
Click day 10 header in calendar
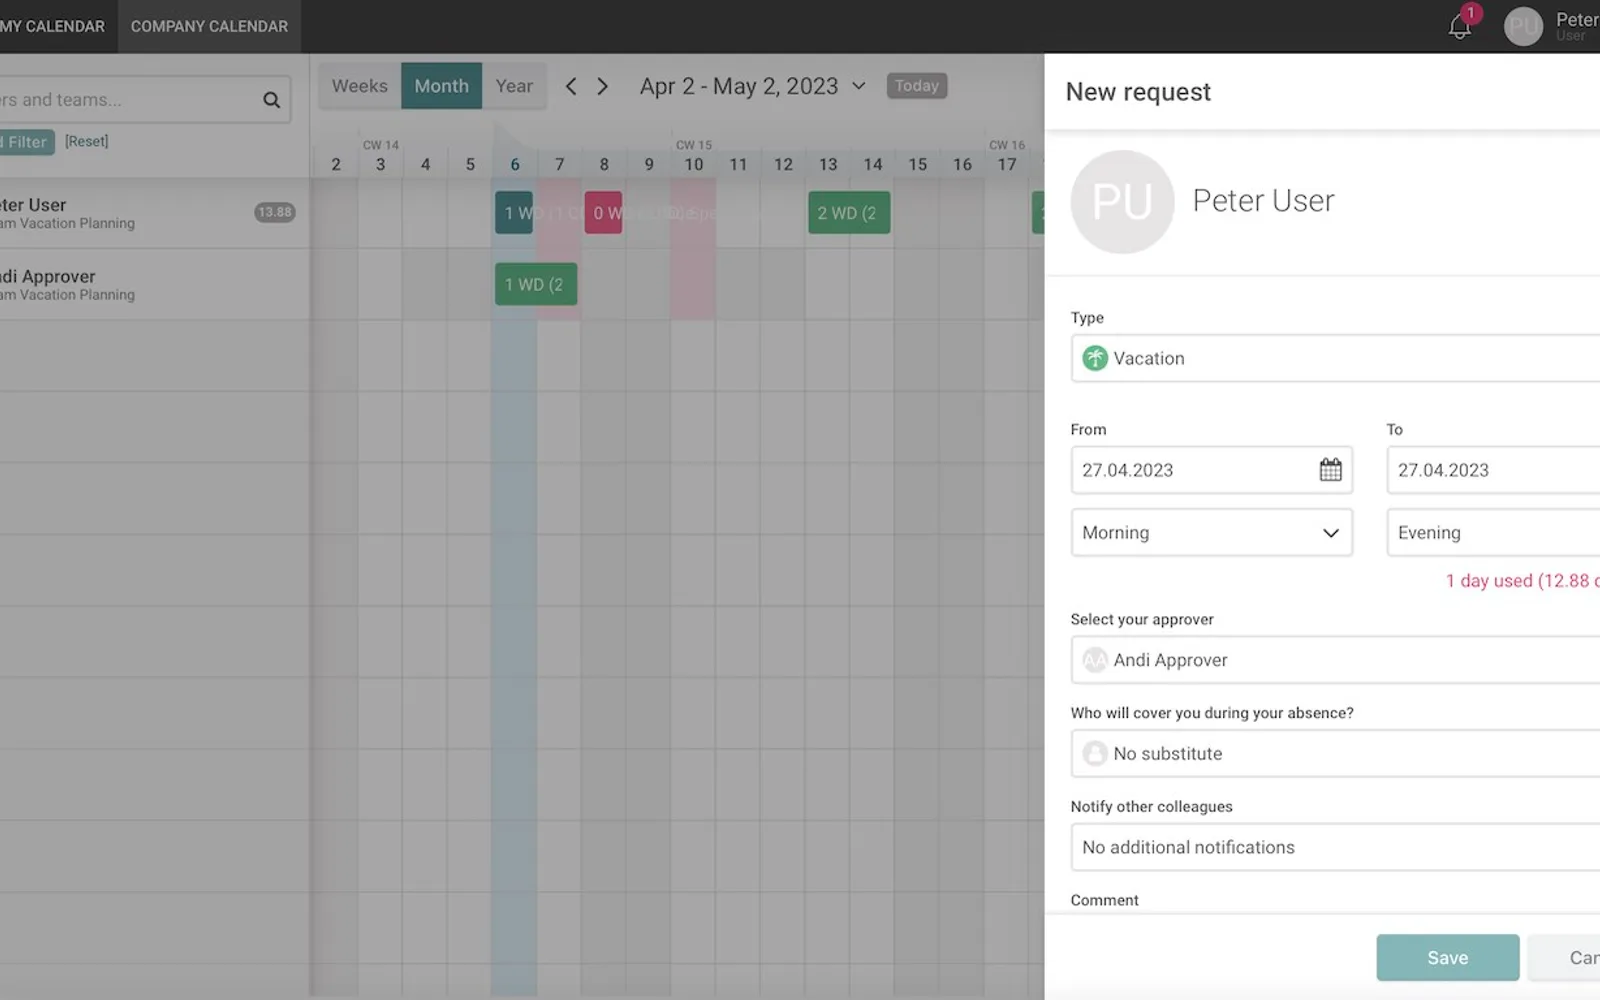[x=693, y=164]
